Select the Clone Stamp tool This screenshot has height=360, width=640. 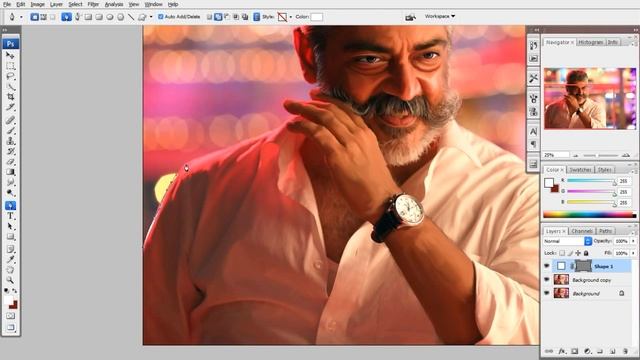pos(10,141)
